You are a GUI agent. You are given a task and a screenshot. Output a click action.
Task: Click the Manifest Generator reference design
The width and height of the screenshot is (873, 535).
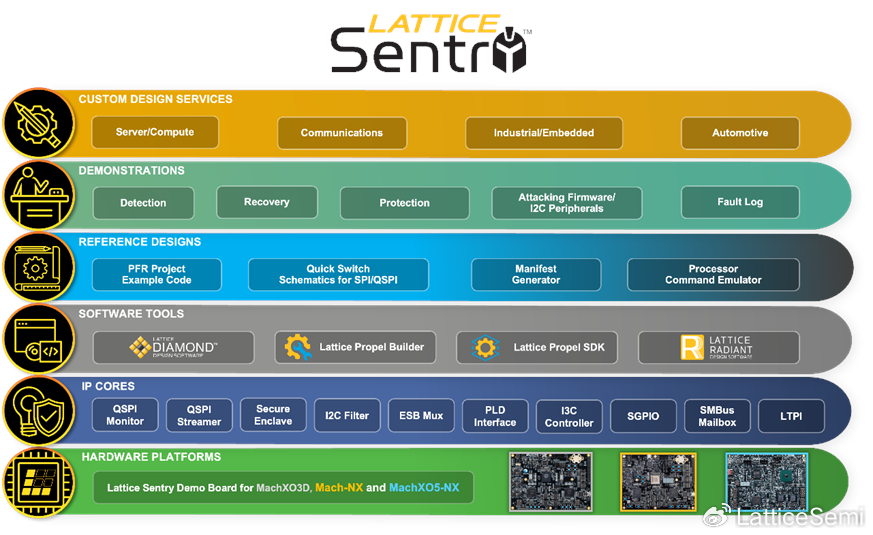pyautogui.click(x=536, y=275)
